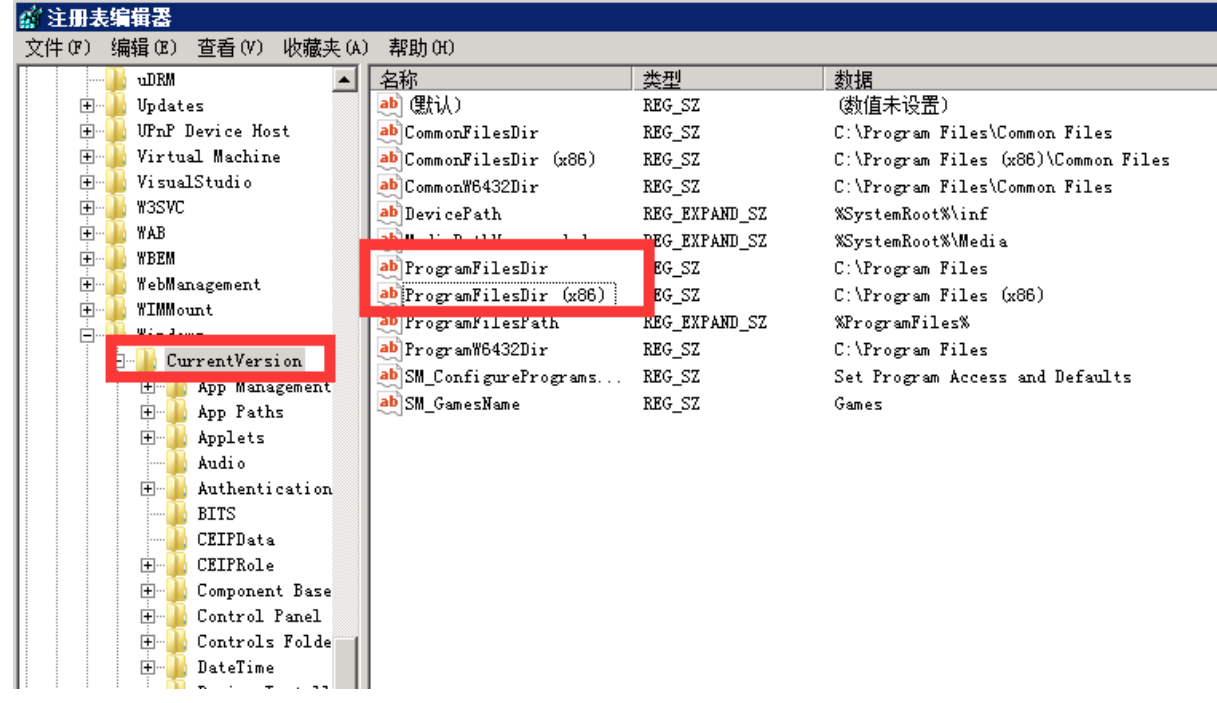
Task: Click the WBEM folder icon
Action: [x=117, y=258]
